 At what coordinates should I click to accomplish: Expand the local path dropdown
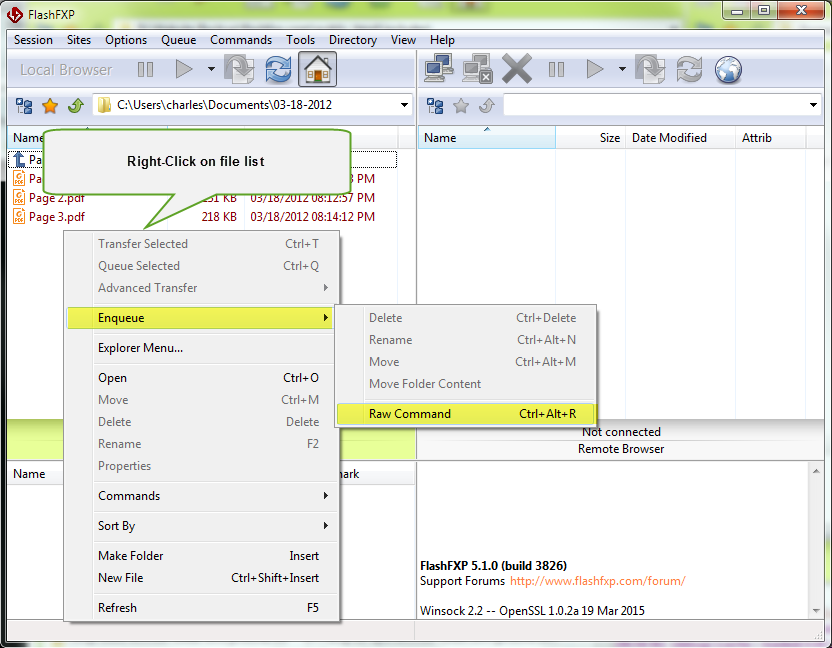click(x=404, y=105)
